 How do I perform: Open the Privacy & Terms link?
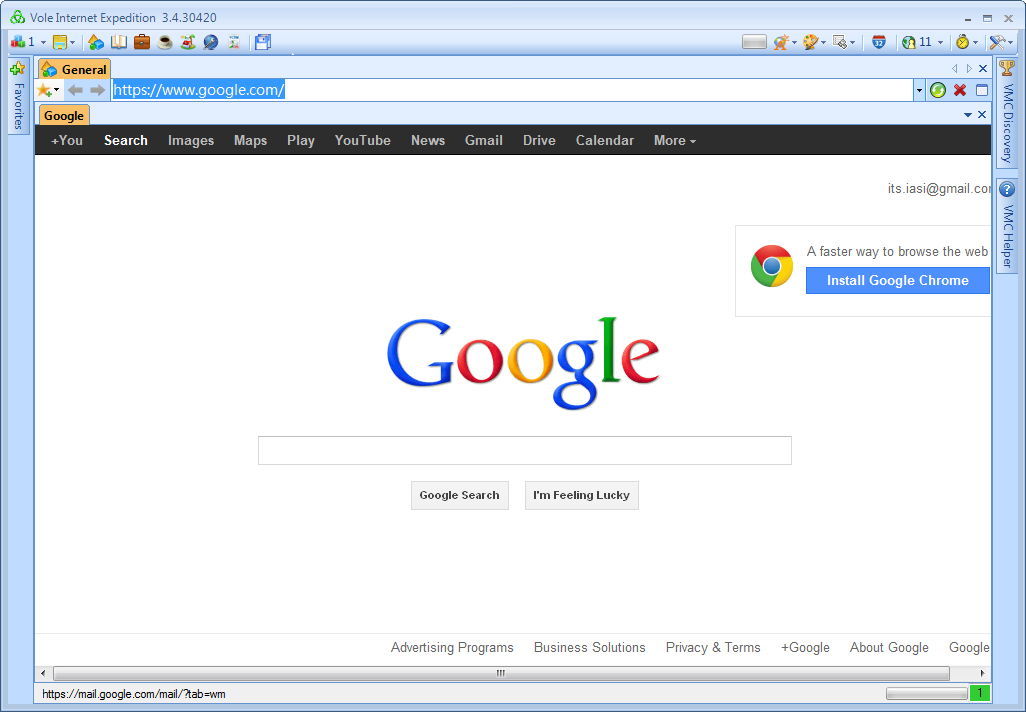pos(713,647)
